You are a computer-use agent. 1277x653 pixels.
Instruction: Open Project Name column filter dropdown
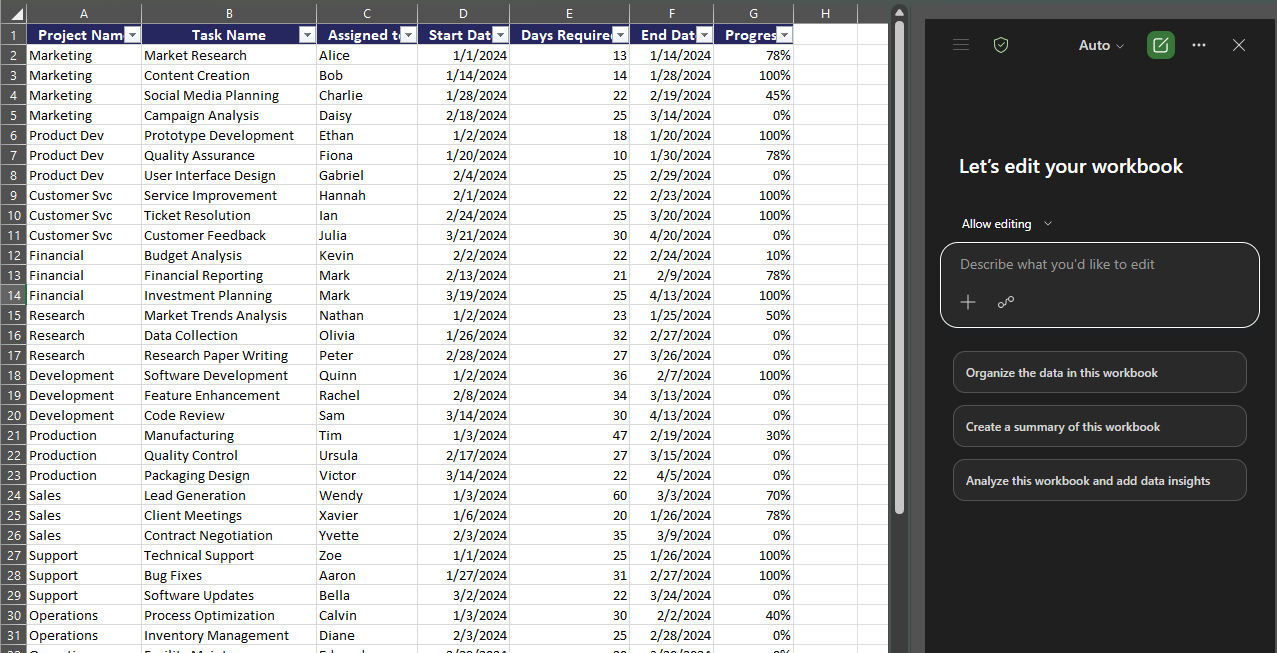click(x=132, y=35)
